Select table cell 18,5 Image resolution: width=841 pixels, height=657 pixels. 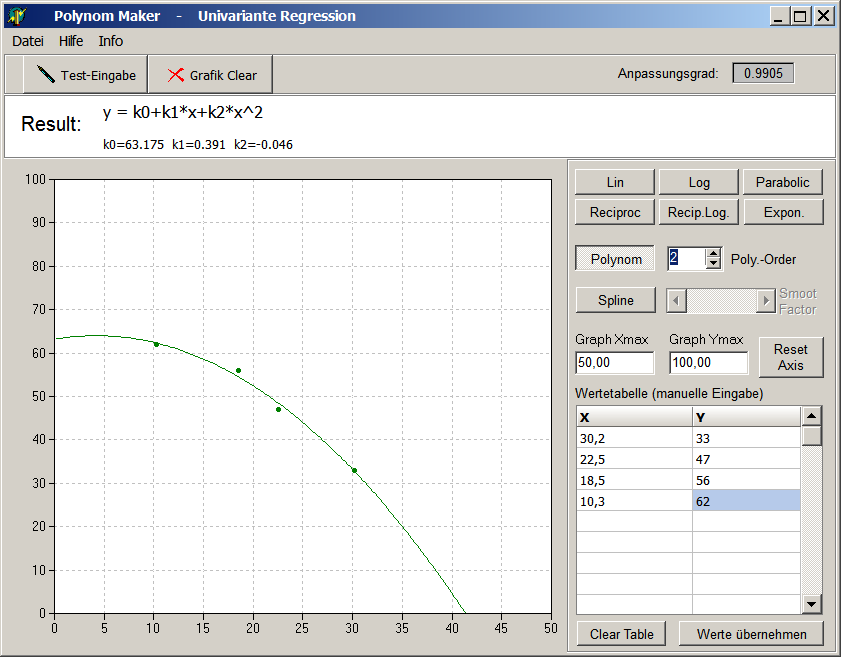(635, 479)
